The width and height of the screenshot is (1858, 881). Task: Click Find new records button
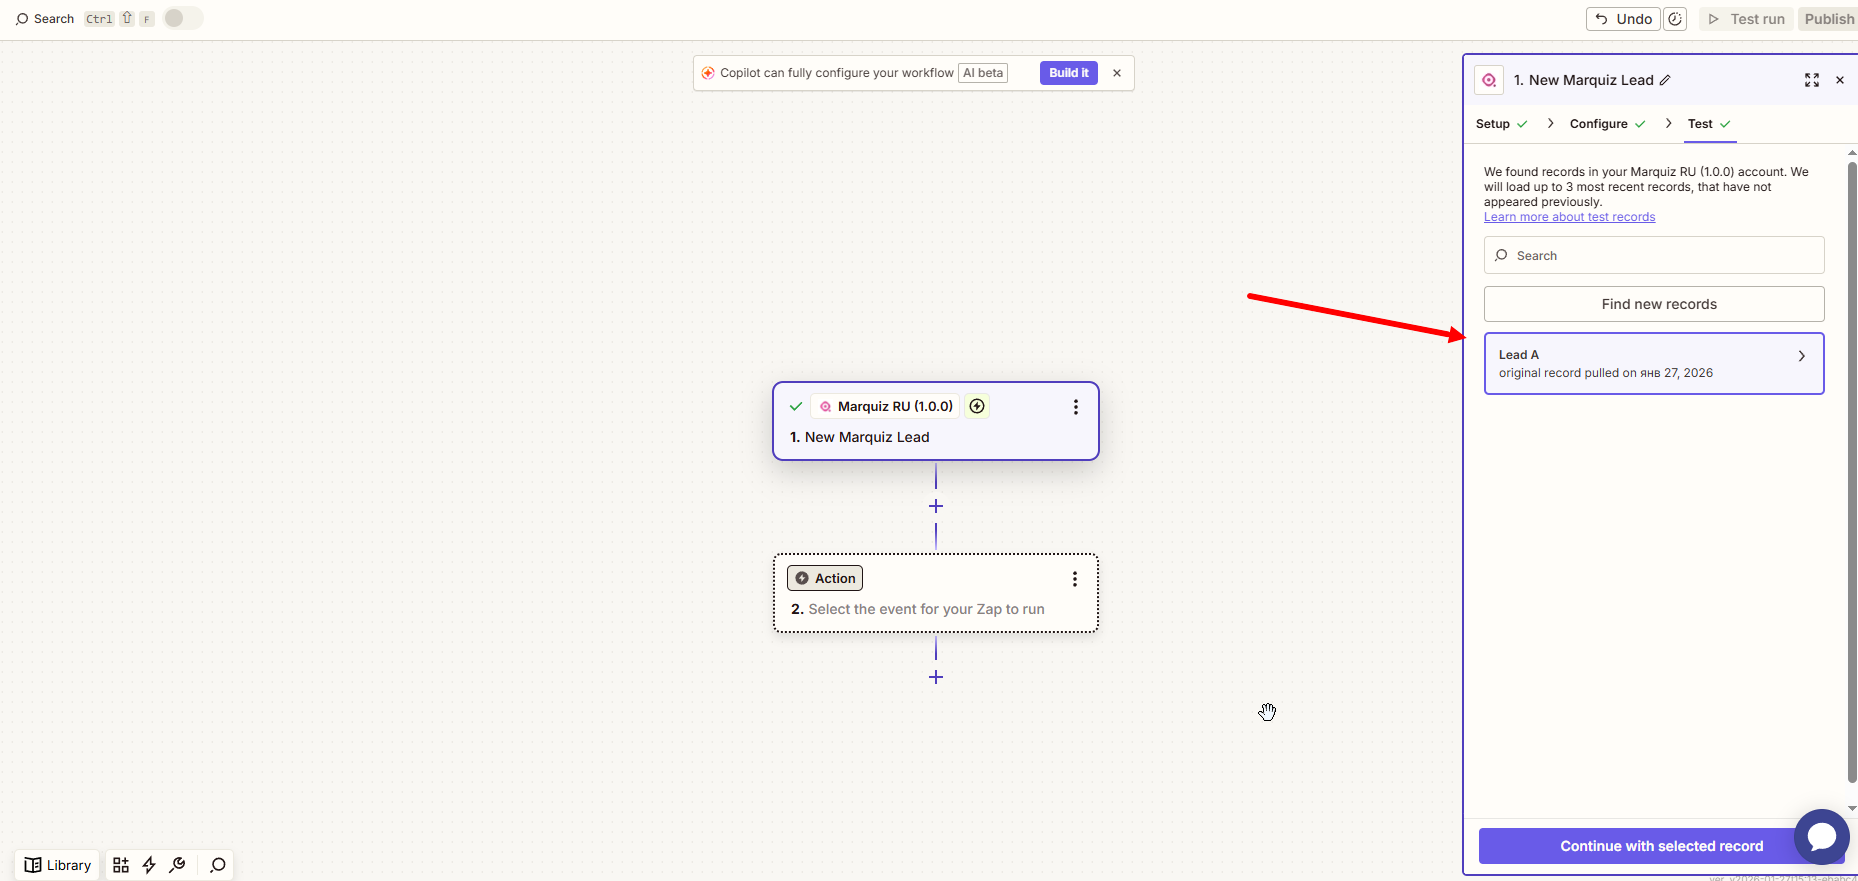click(1654, 304)
